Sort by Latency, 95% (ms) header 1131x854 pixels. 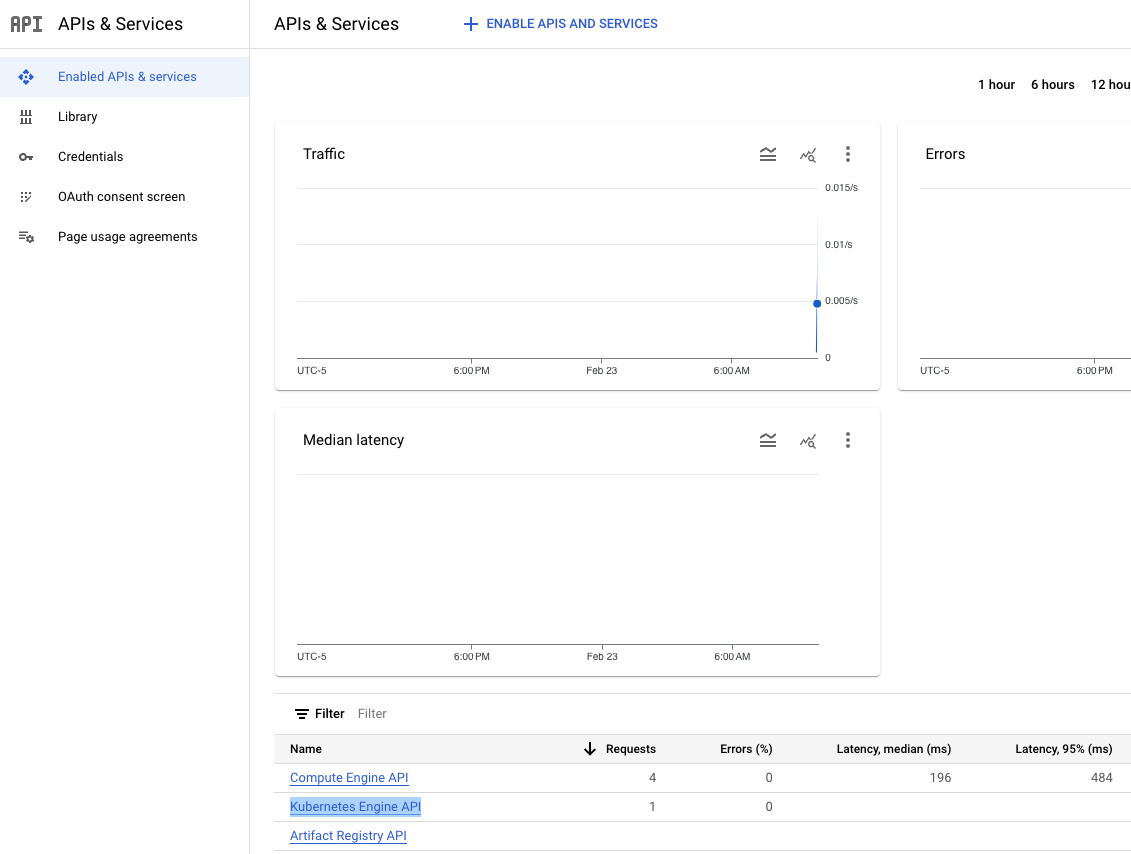point(1063,749)
